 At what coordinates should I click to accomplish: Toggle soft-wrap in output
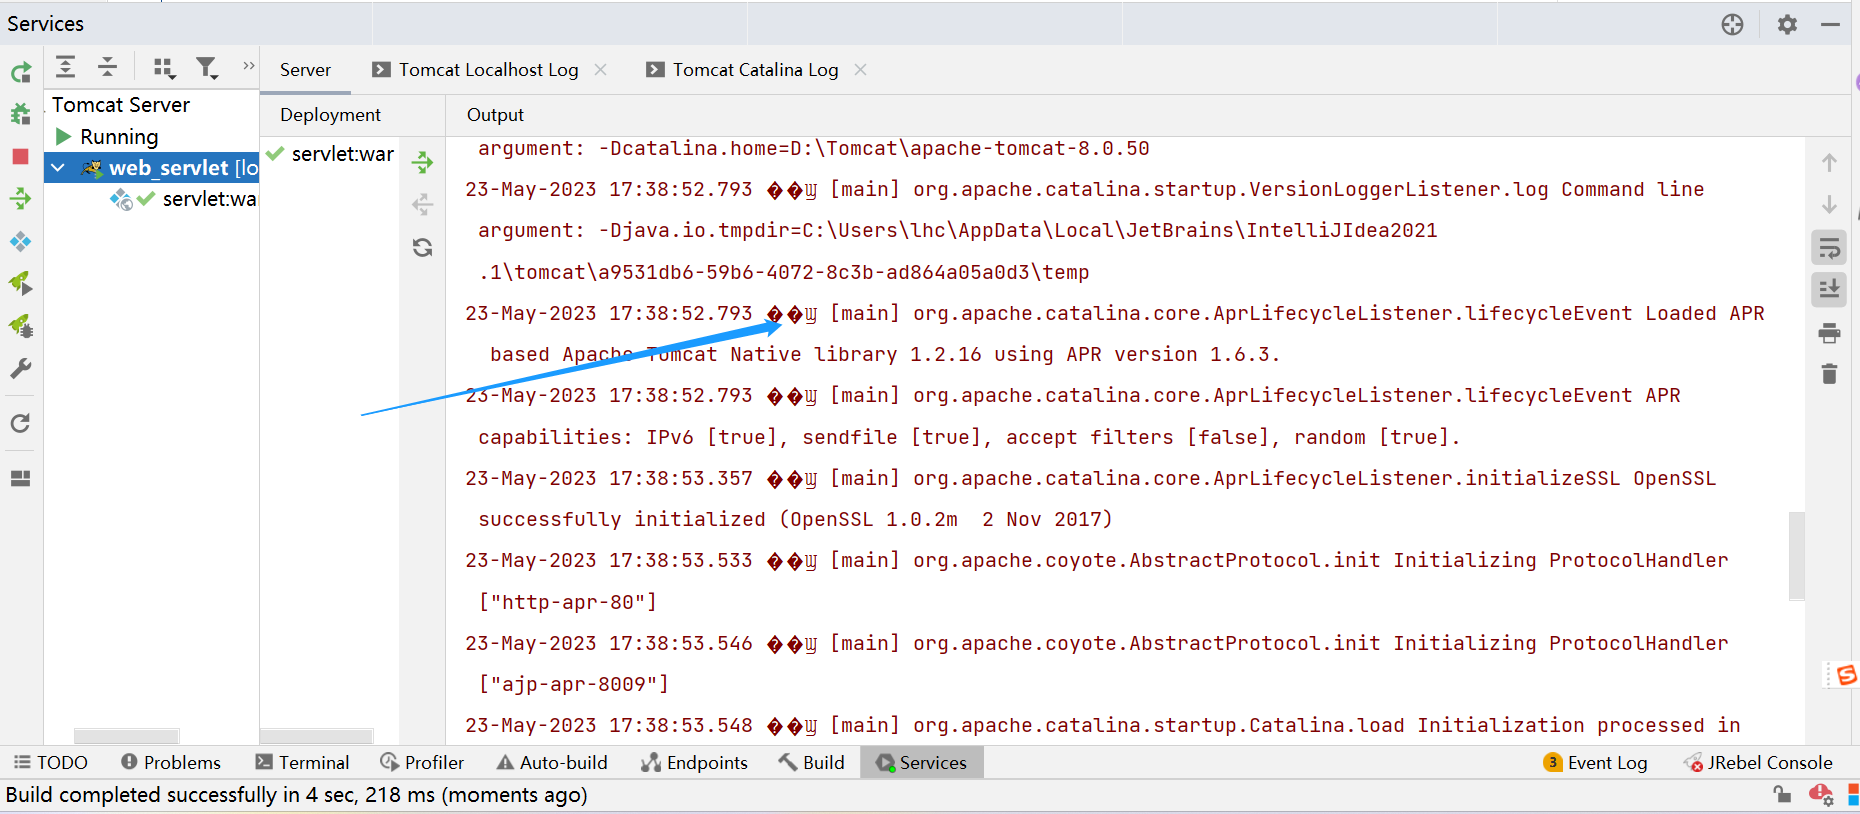(x=1829, y=248)
